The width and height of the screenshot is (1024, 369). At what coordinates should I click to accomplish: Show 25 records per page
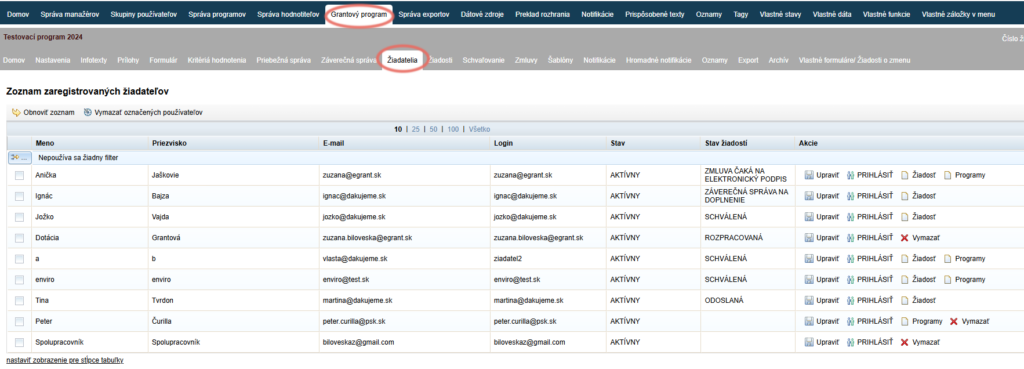(x=416, y=129)
